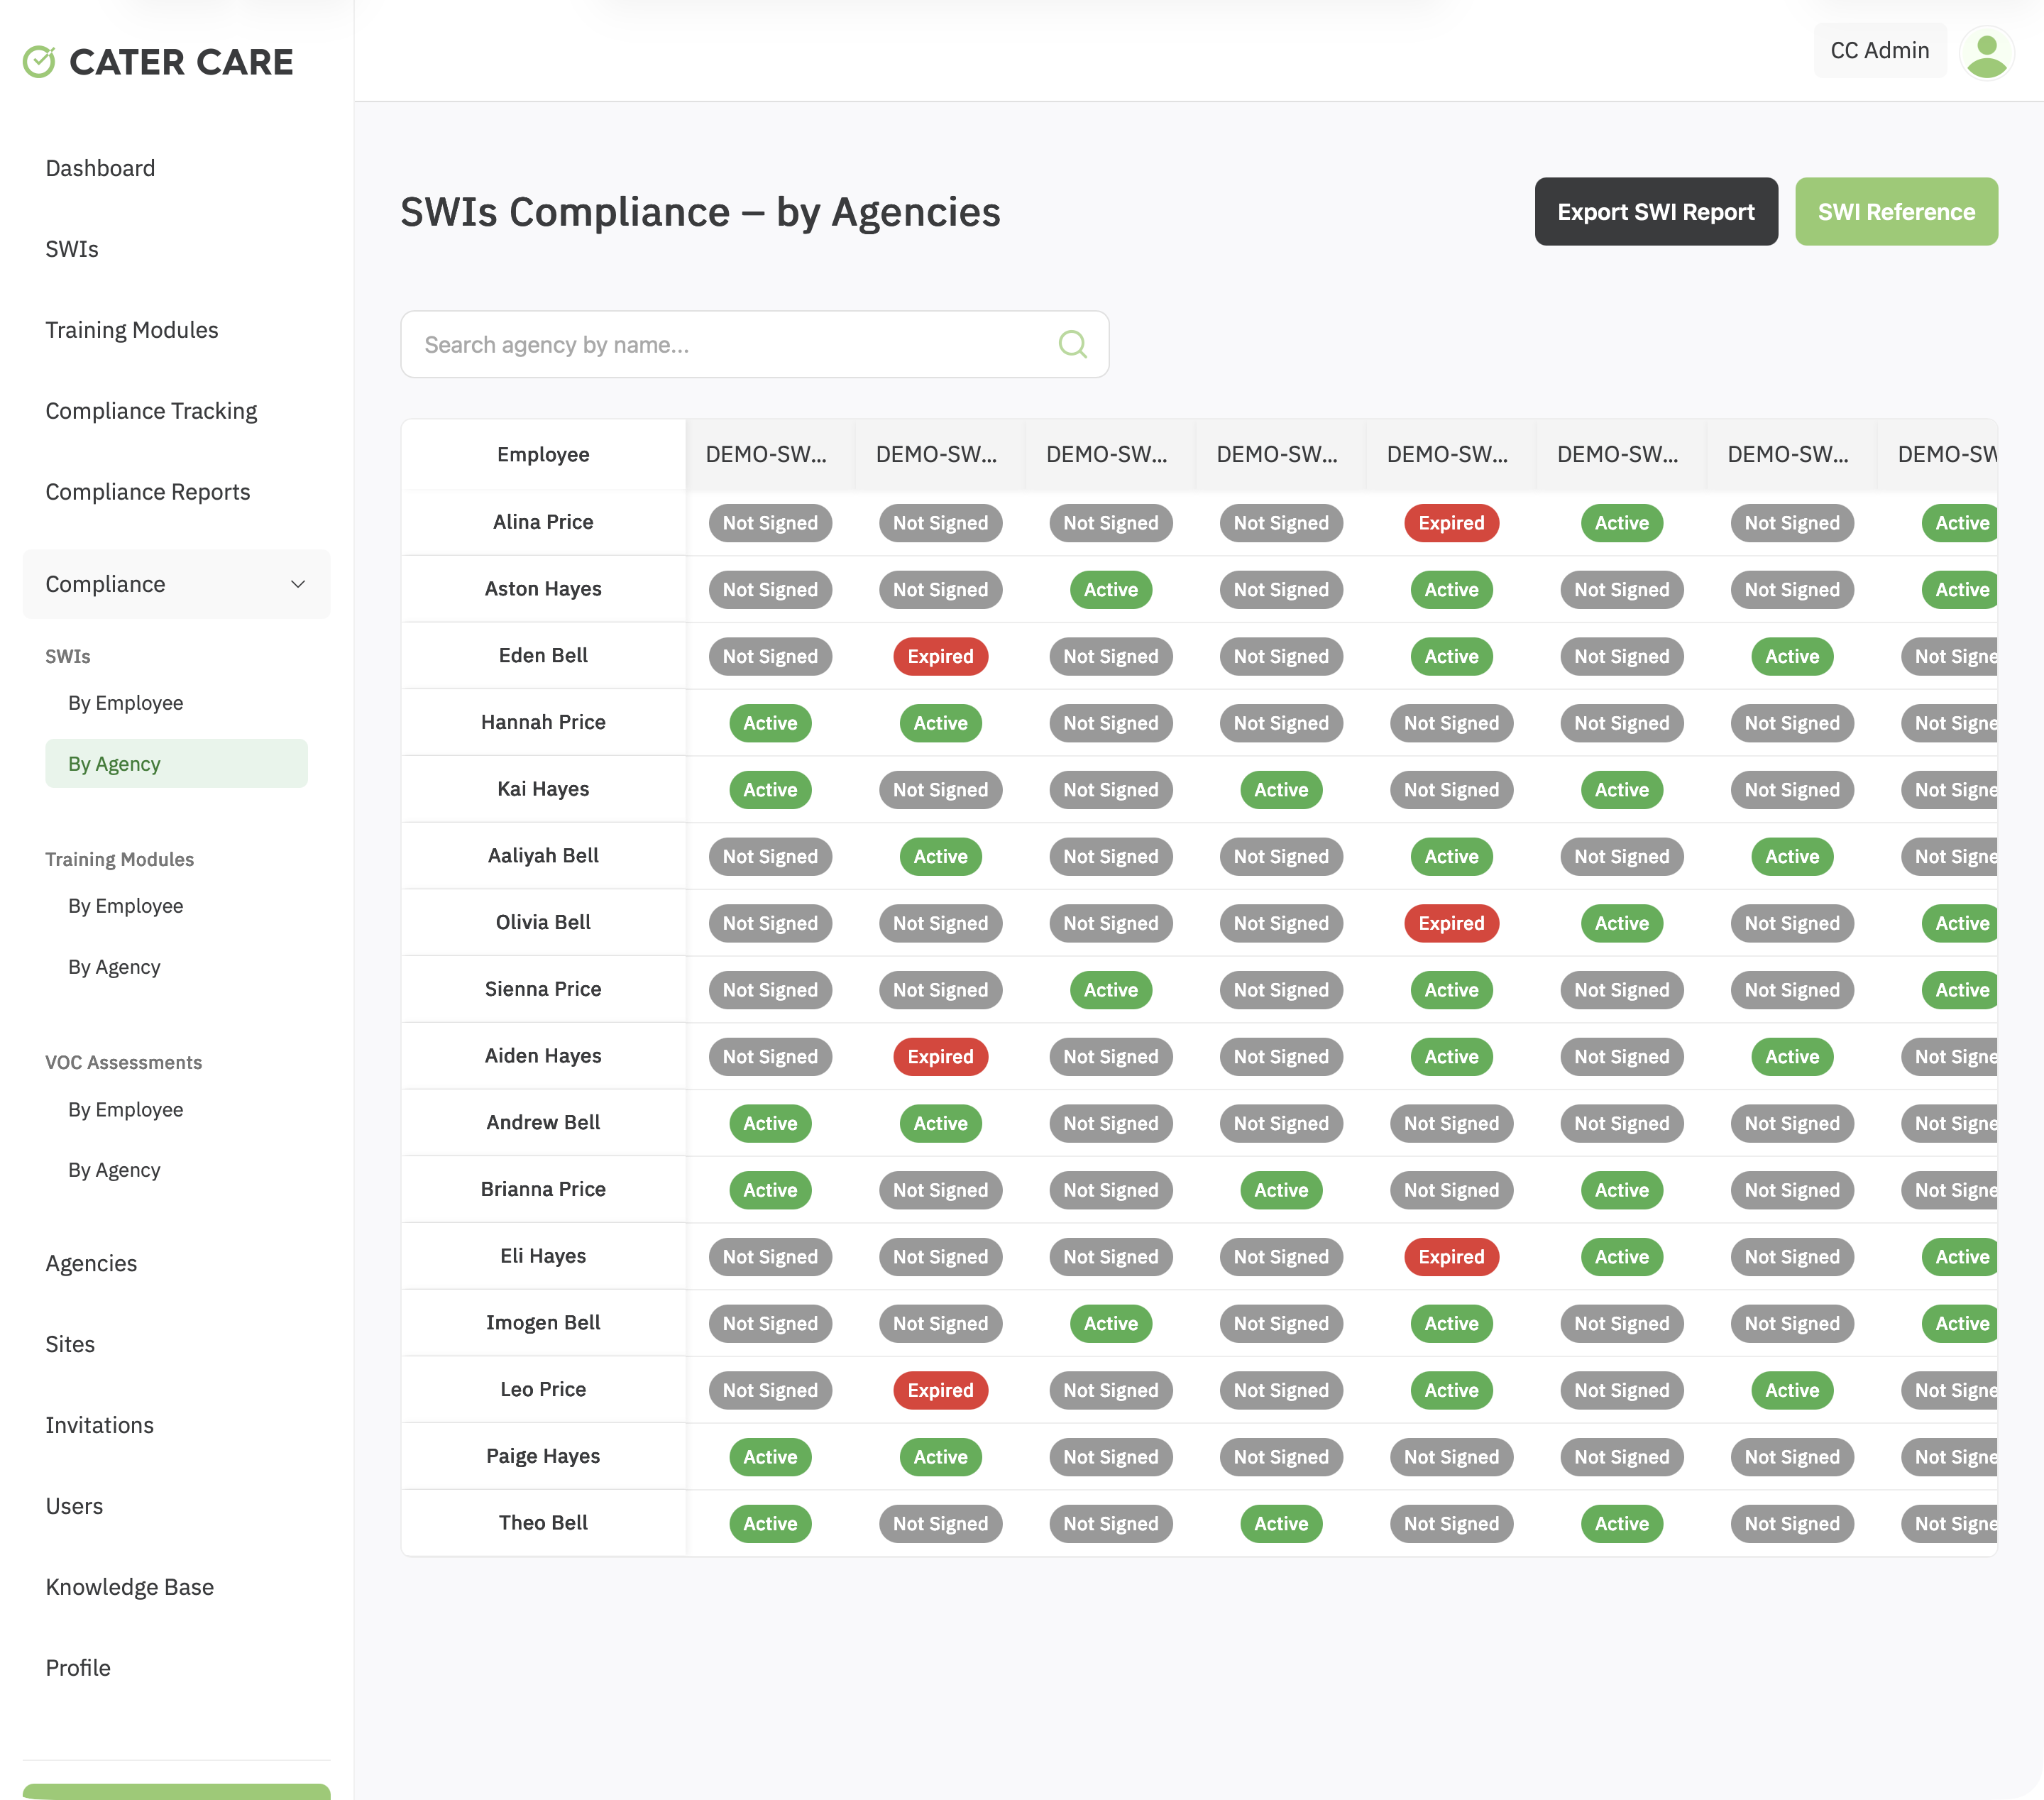The height and width of the screenshot is (1800, 2044).
Task: Open Knowledge Base sidebar item
Action: (130, 1587)
